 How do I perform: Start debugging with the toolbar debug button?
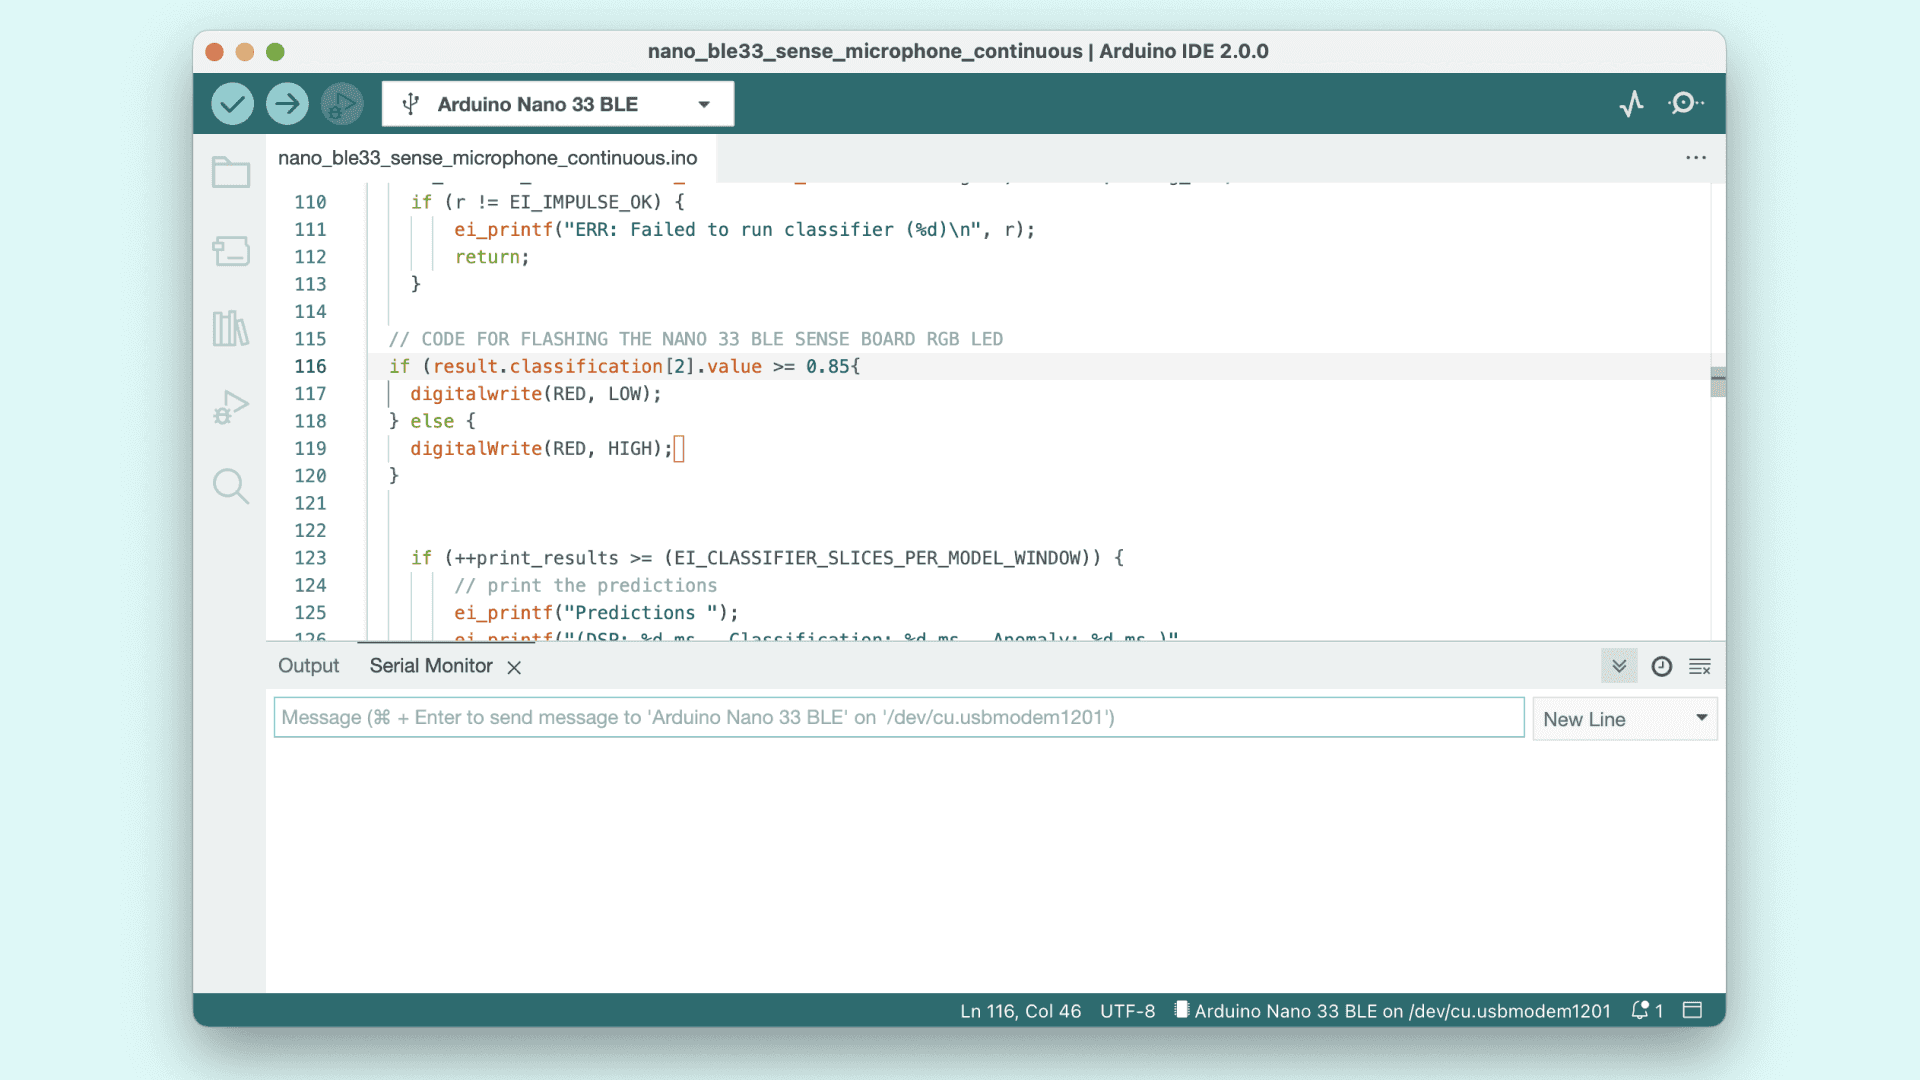(342, 104)
